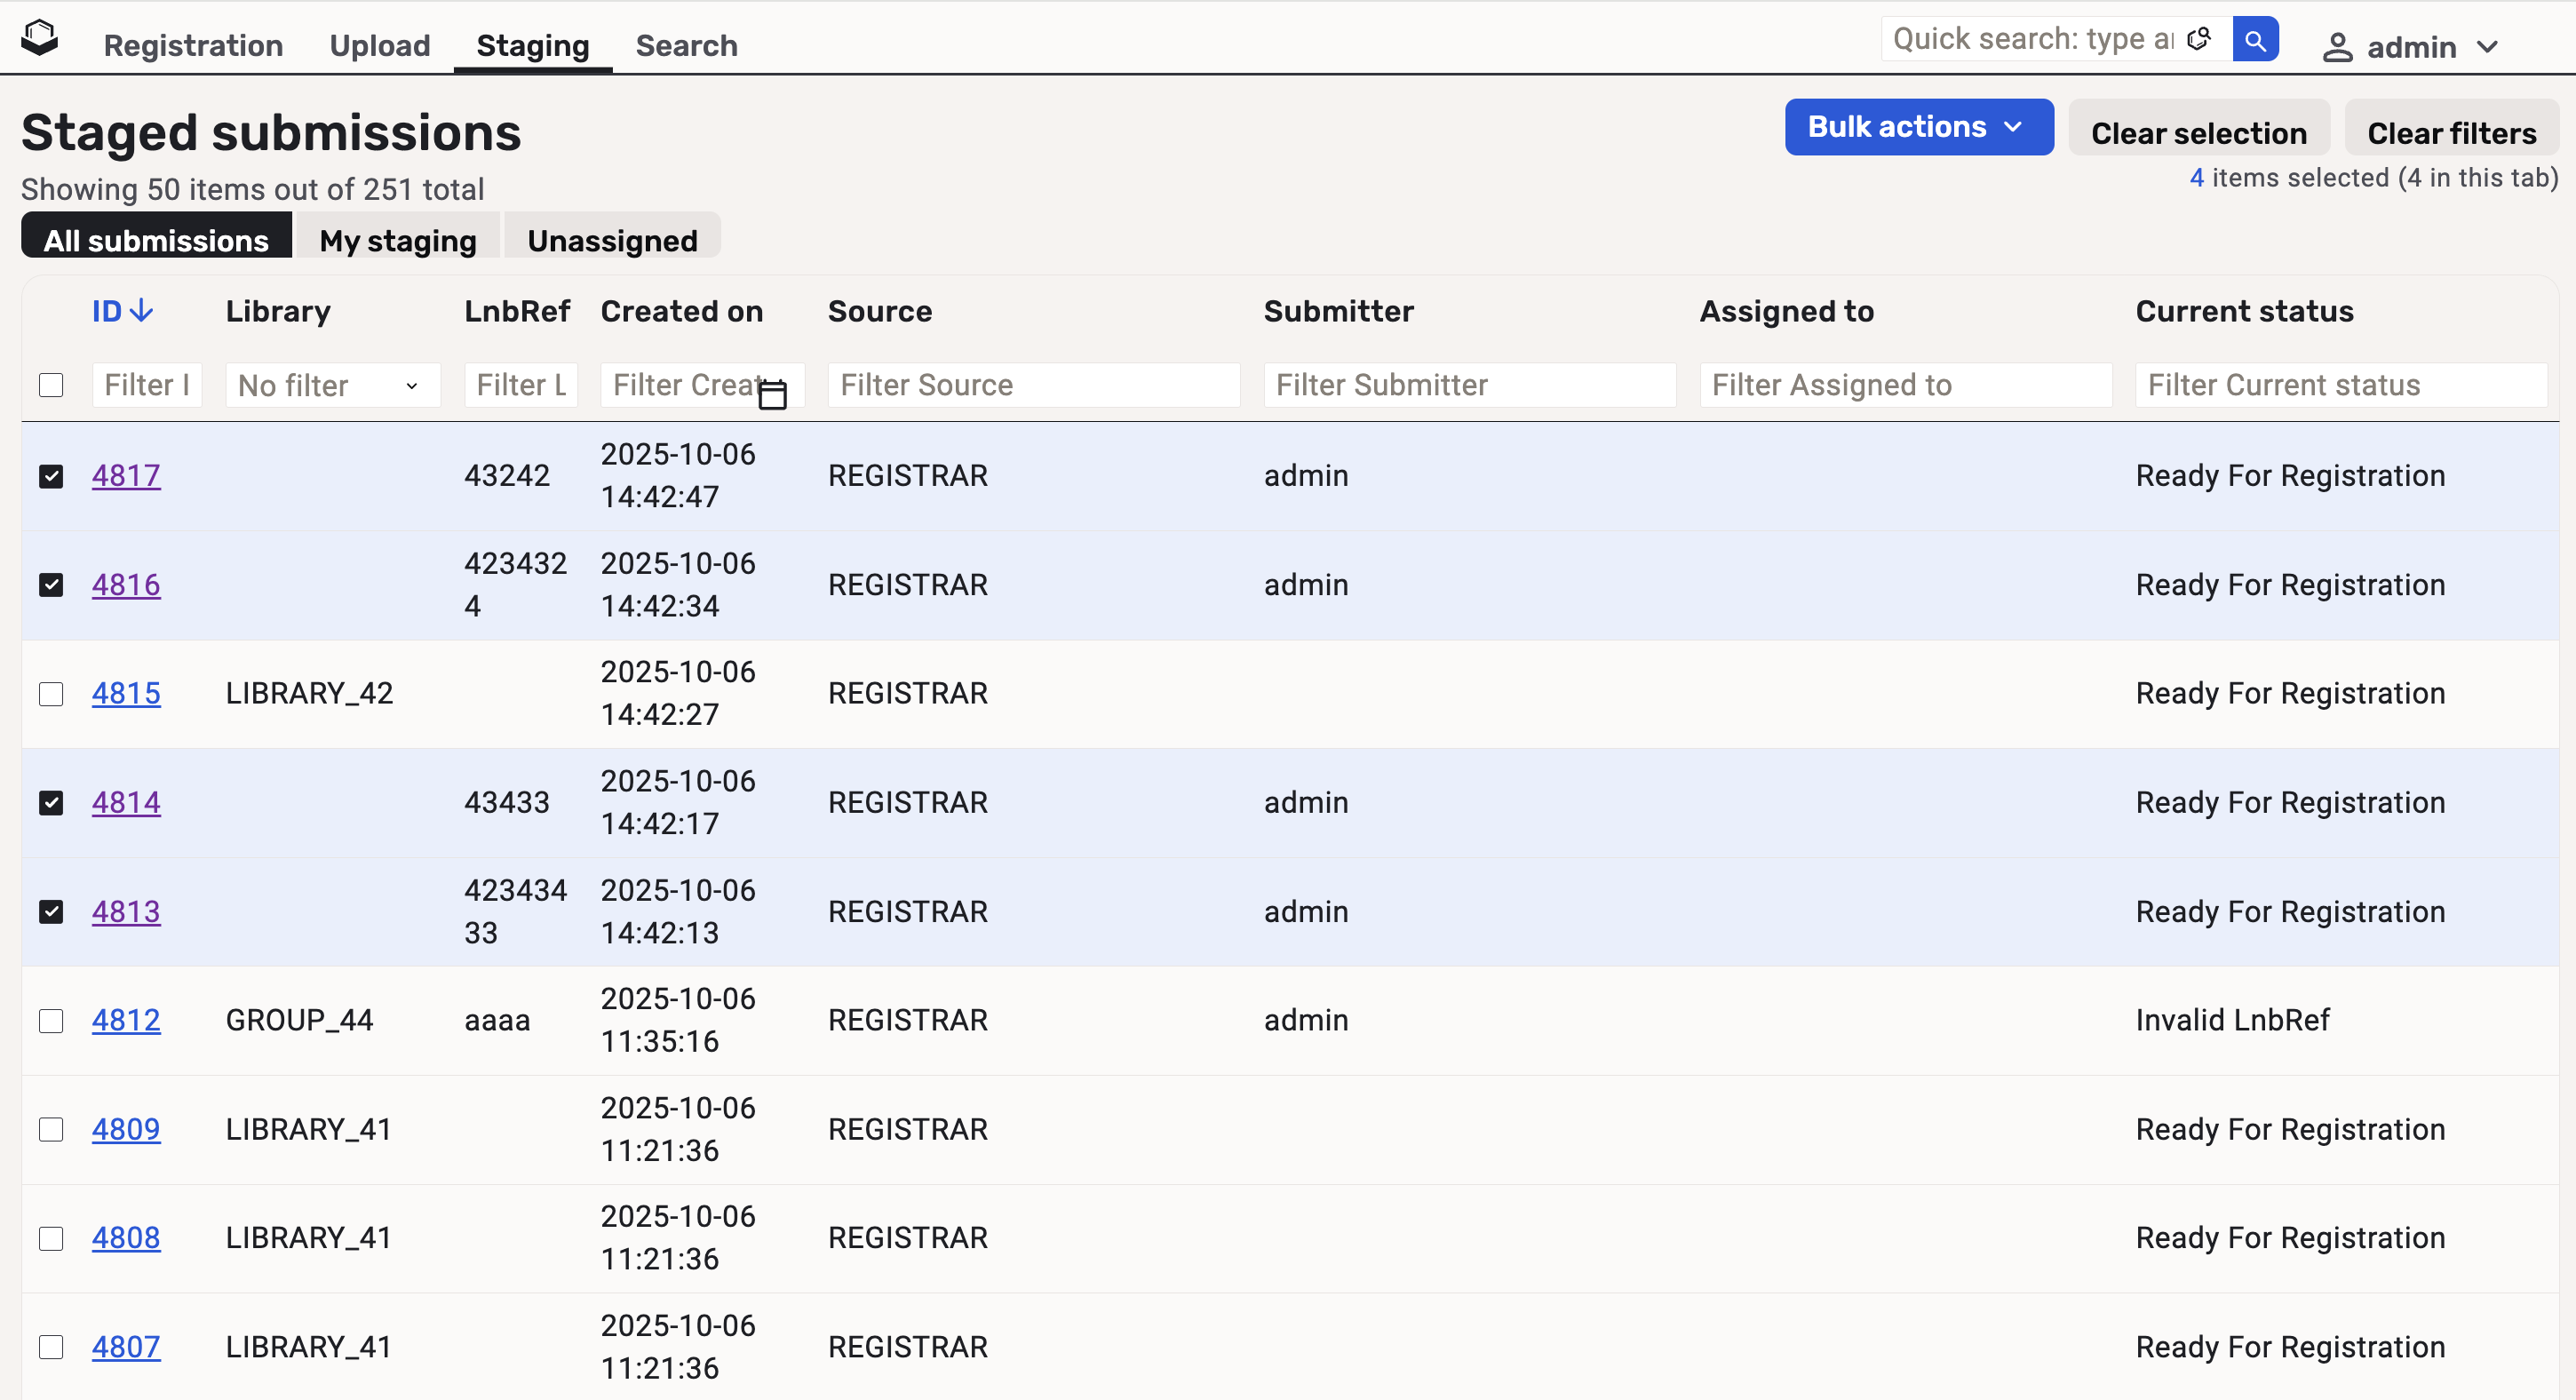2576x1400 pixels.
Task: Click the app logo icon
Action: click(x=40, y=38)
